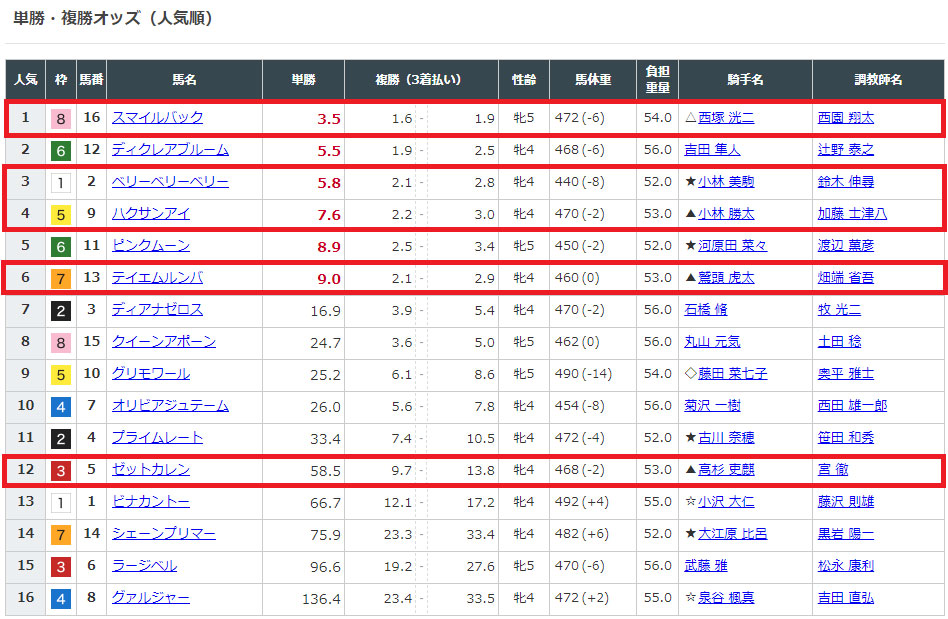Screen dimensions: 948x619
Task: Select horse name クイーンアポーン
Action: click(x=163, y=342)
